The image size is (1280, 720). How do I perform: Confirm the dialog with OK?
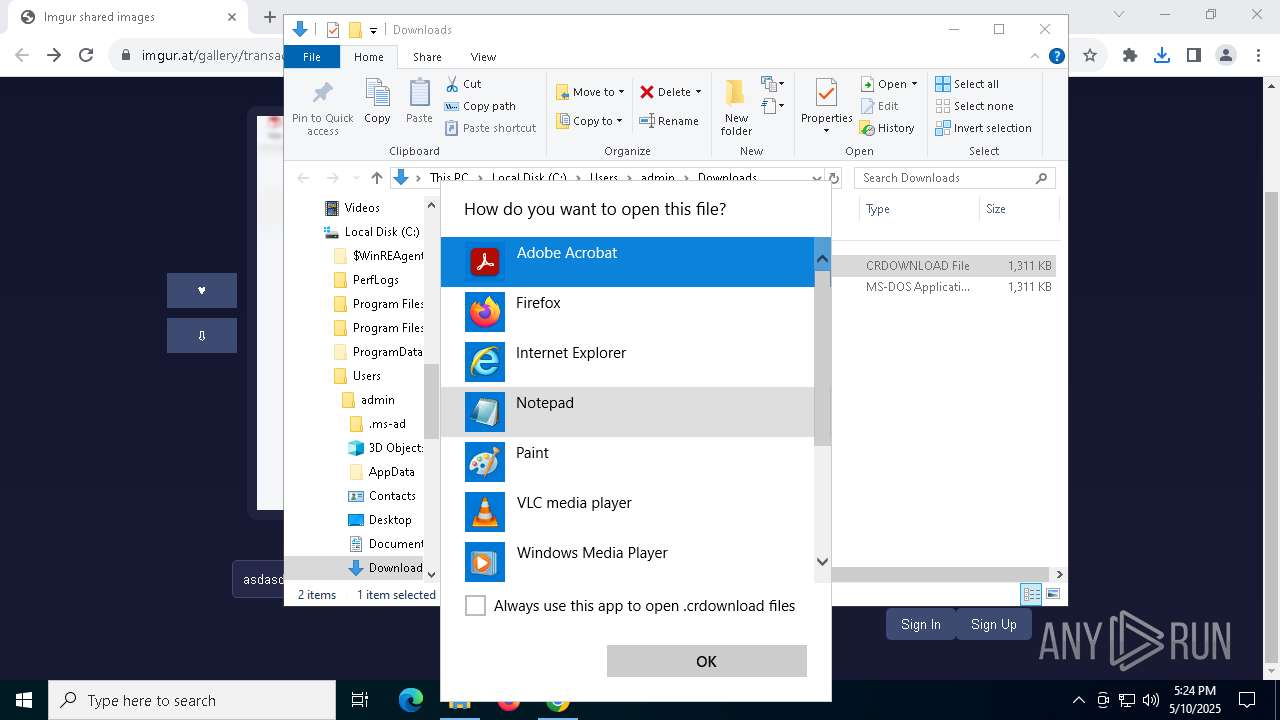(706, 661)
